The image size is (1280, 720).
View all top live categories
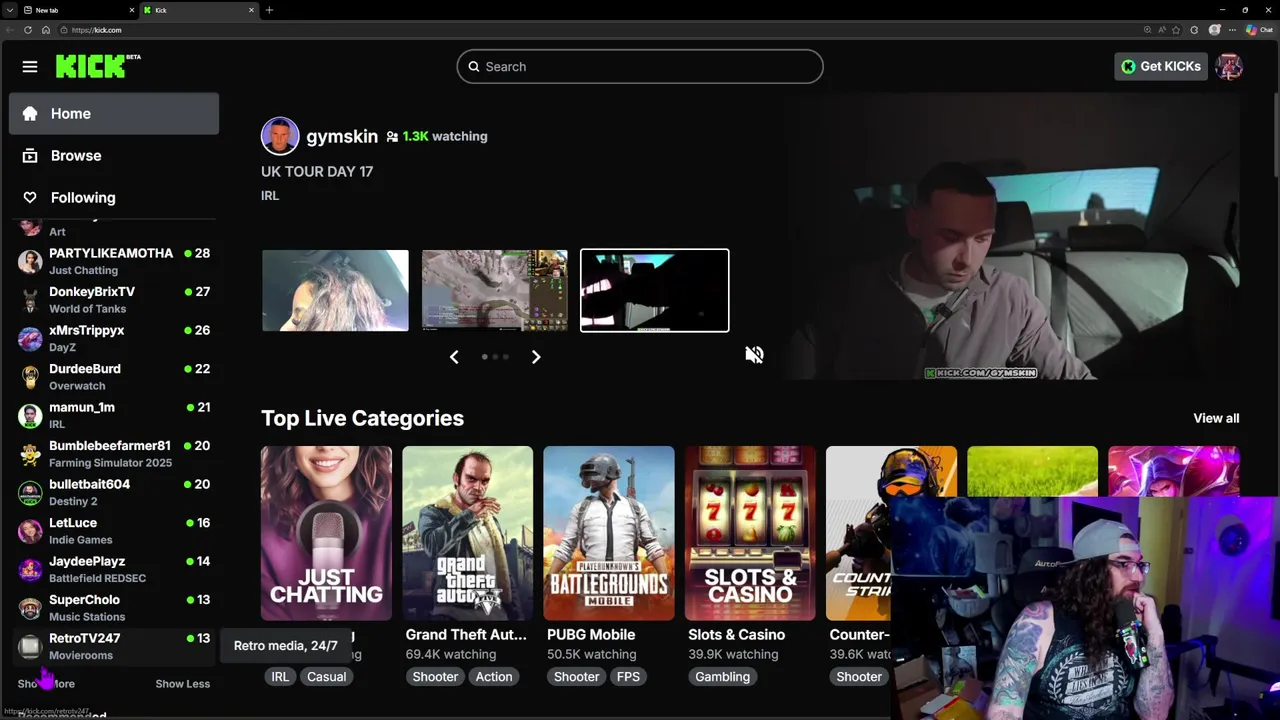click(x=1216, y=418)
